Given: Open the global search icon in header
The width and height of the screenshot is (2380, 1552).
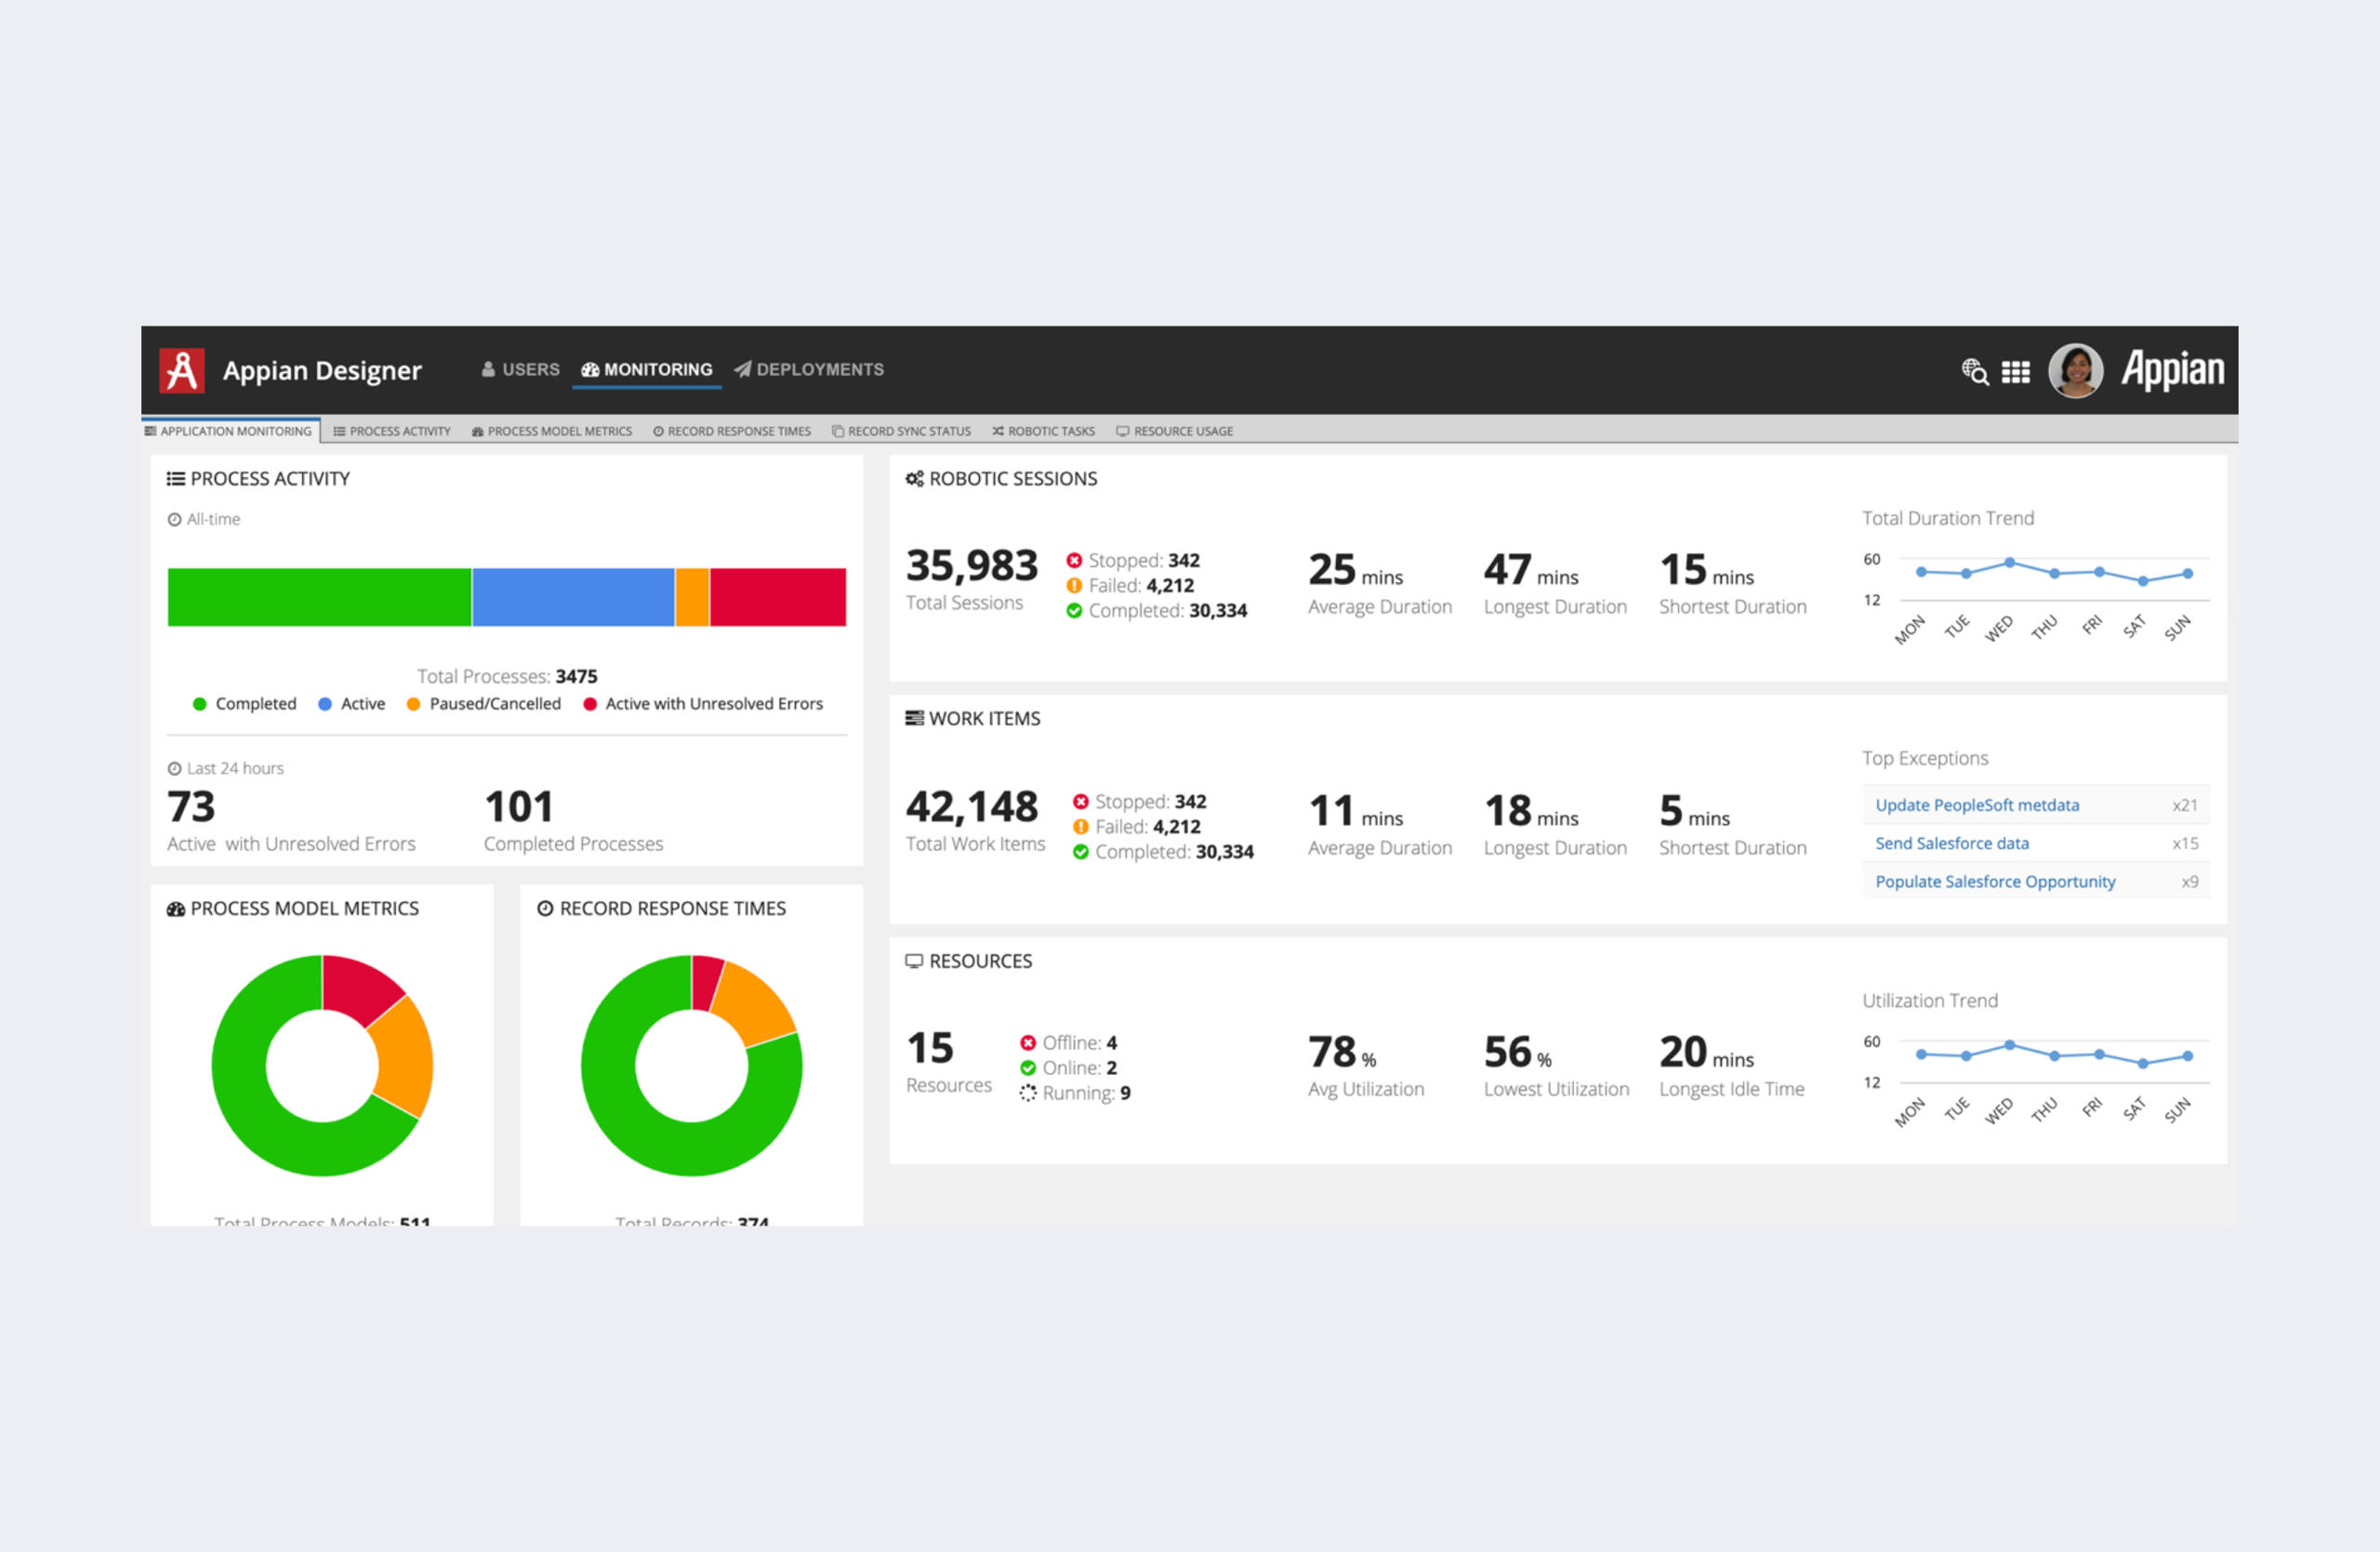Looking at the screenshot, I should pyautogui.click(x=1974, y=371).
